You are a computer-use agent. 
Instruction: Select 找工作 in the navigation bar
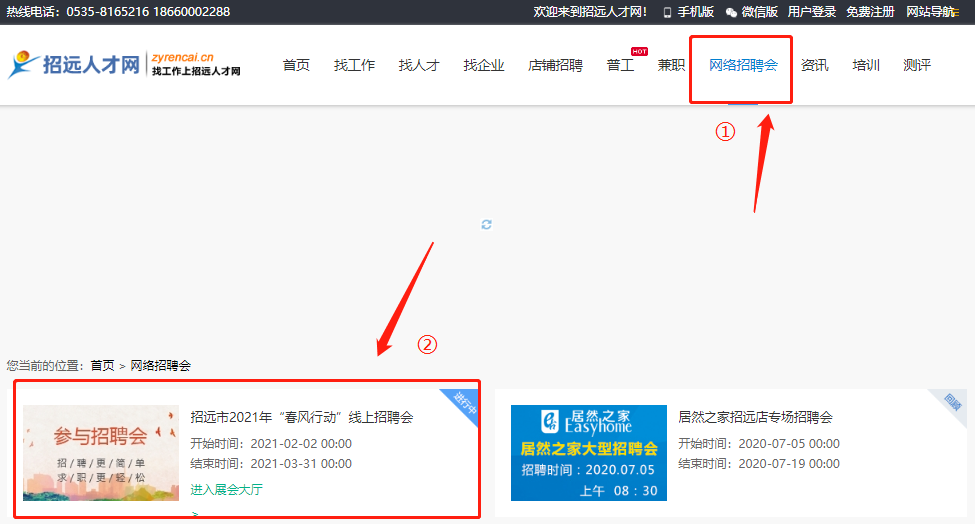pyautogui.click(x=354, y=65)
